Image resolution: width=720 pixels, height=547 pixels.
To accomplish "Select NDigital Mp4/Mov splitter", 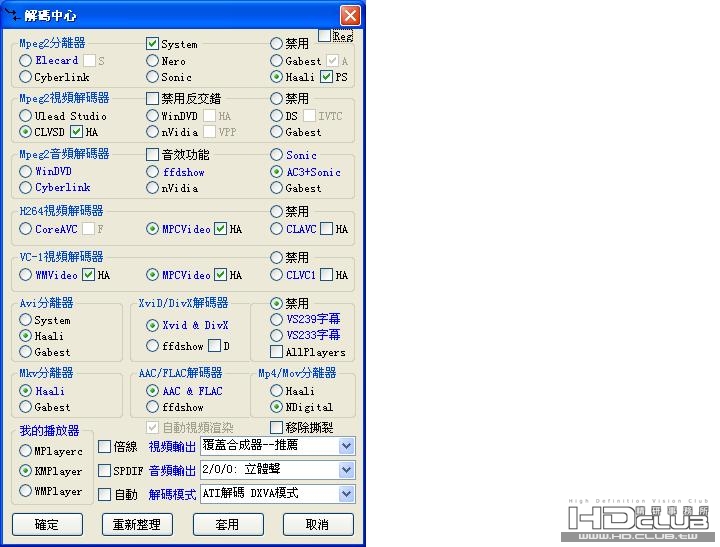I will pyautogui.click(x=276, y=406).
